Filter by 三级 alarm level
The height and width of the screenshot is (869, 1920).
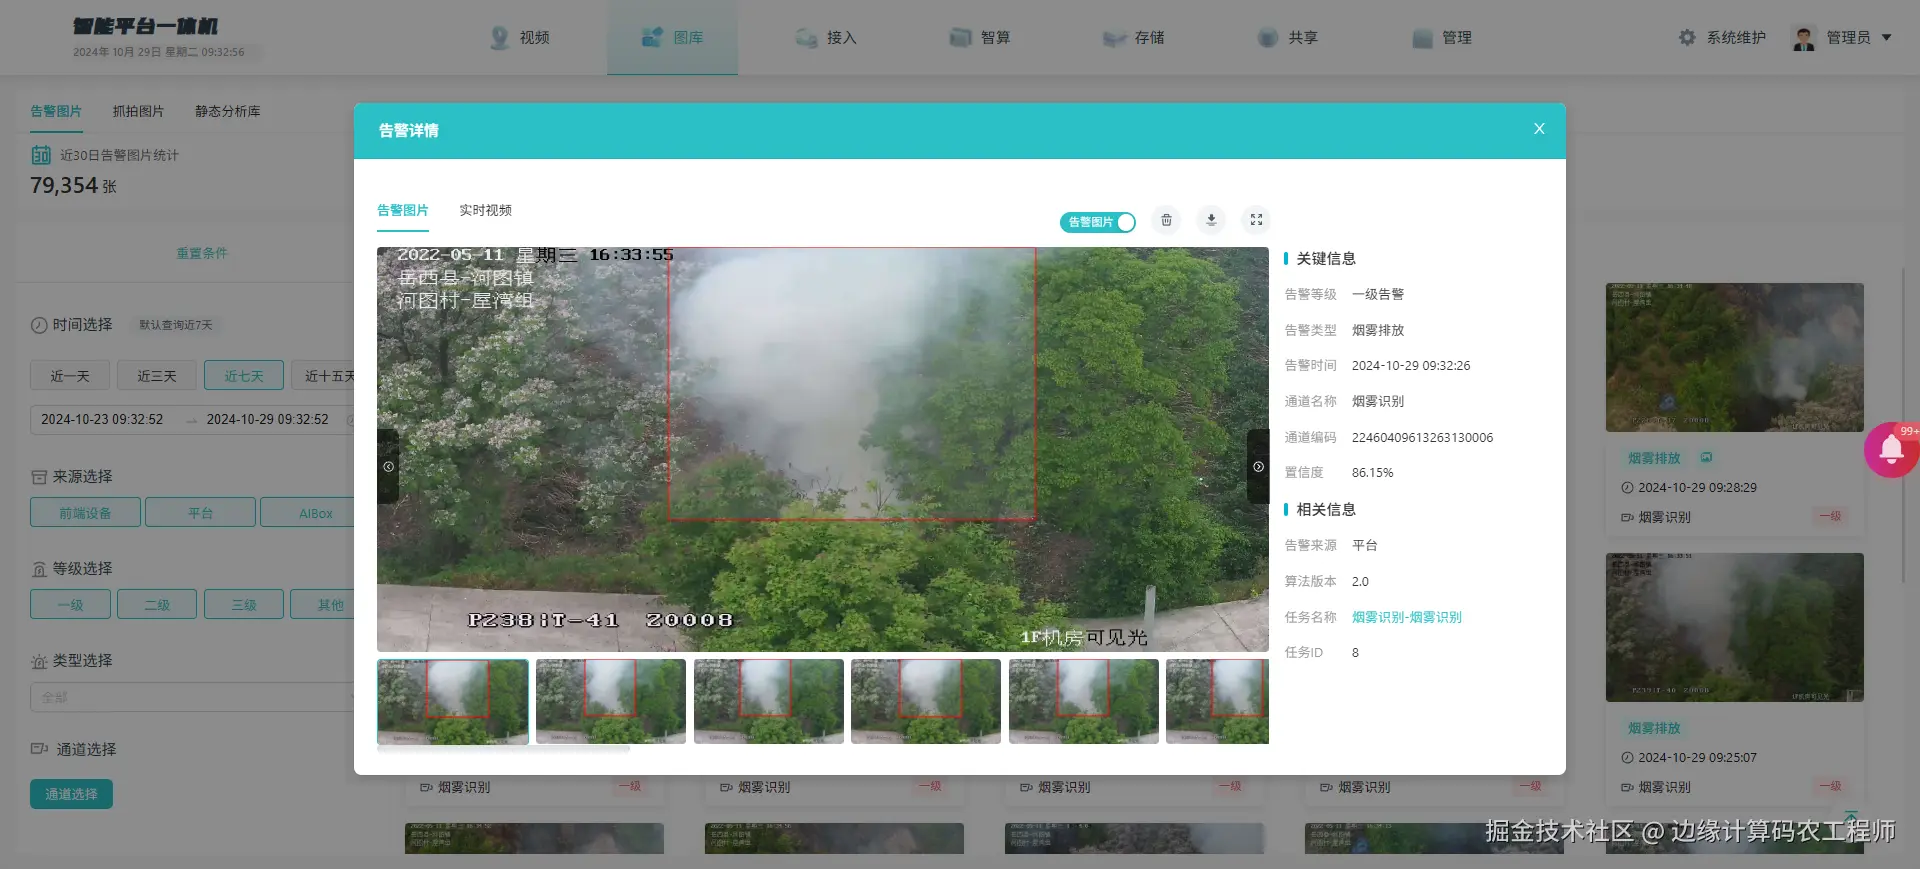pyautogui.click(x=244, y=604)
